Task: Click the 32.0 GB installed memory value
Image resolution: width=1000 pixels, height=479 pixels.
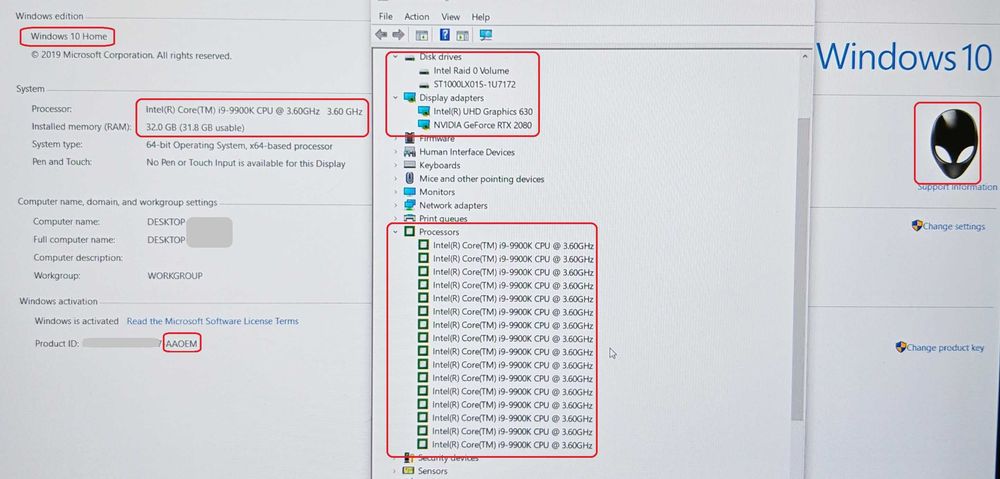Action: pos(195,127)
